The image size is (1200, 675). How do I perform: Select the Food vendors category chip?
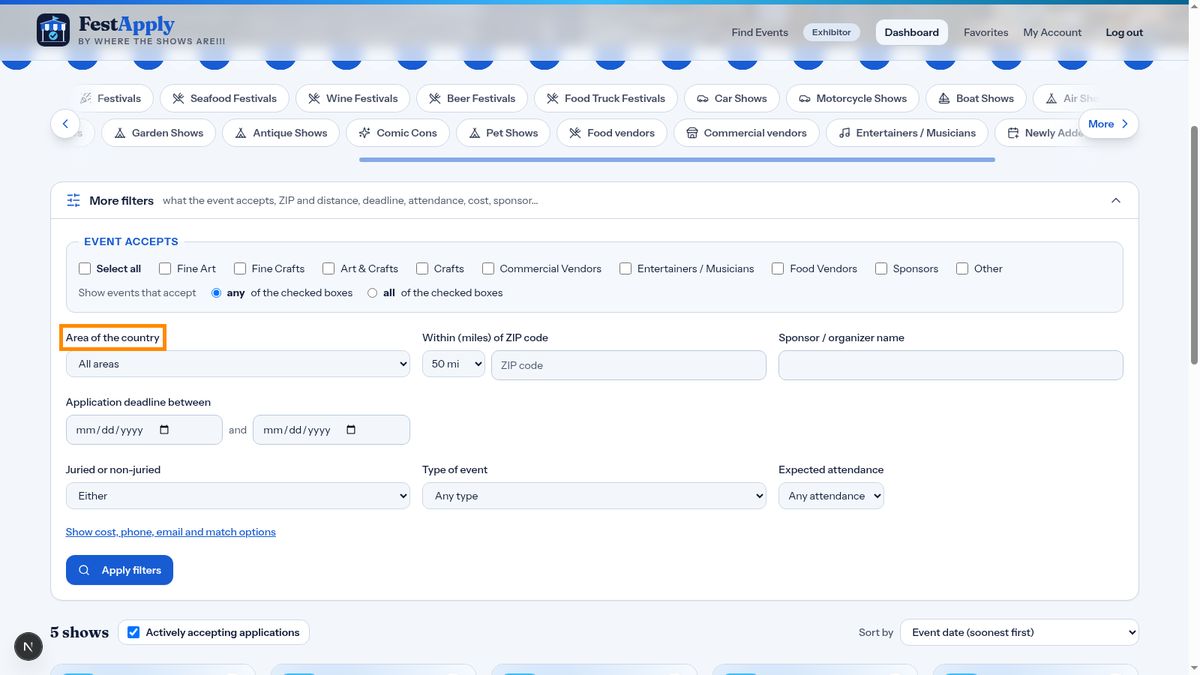(612, 133)
